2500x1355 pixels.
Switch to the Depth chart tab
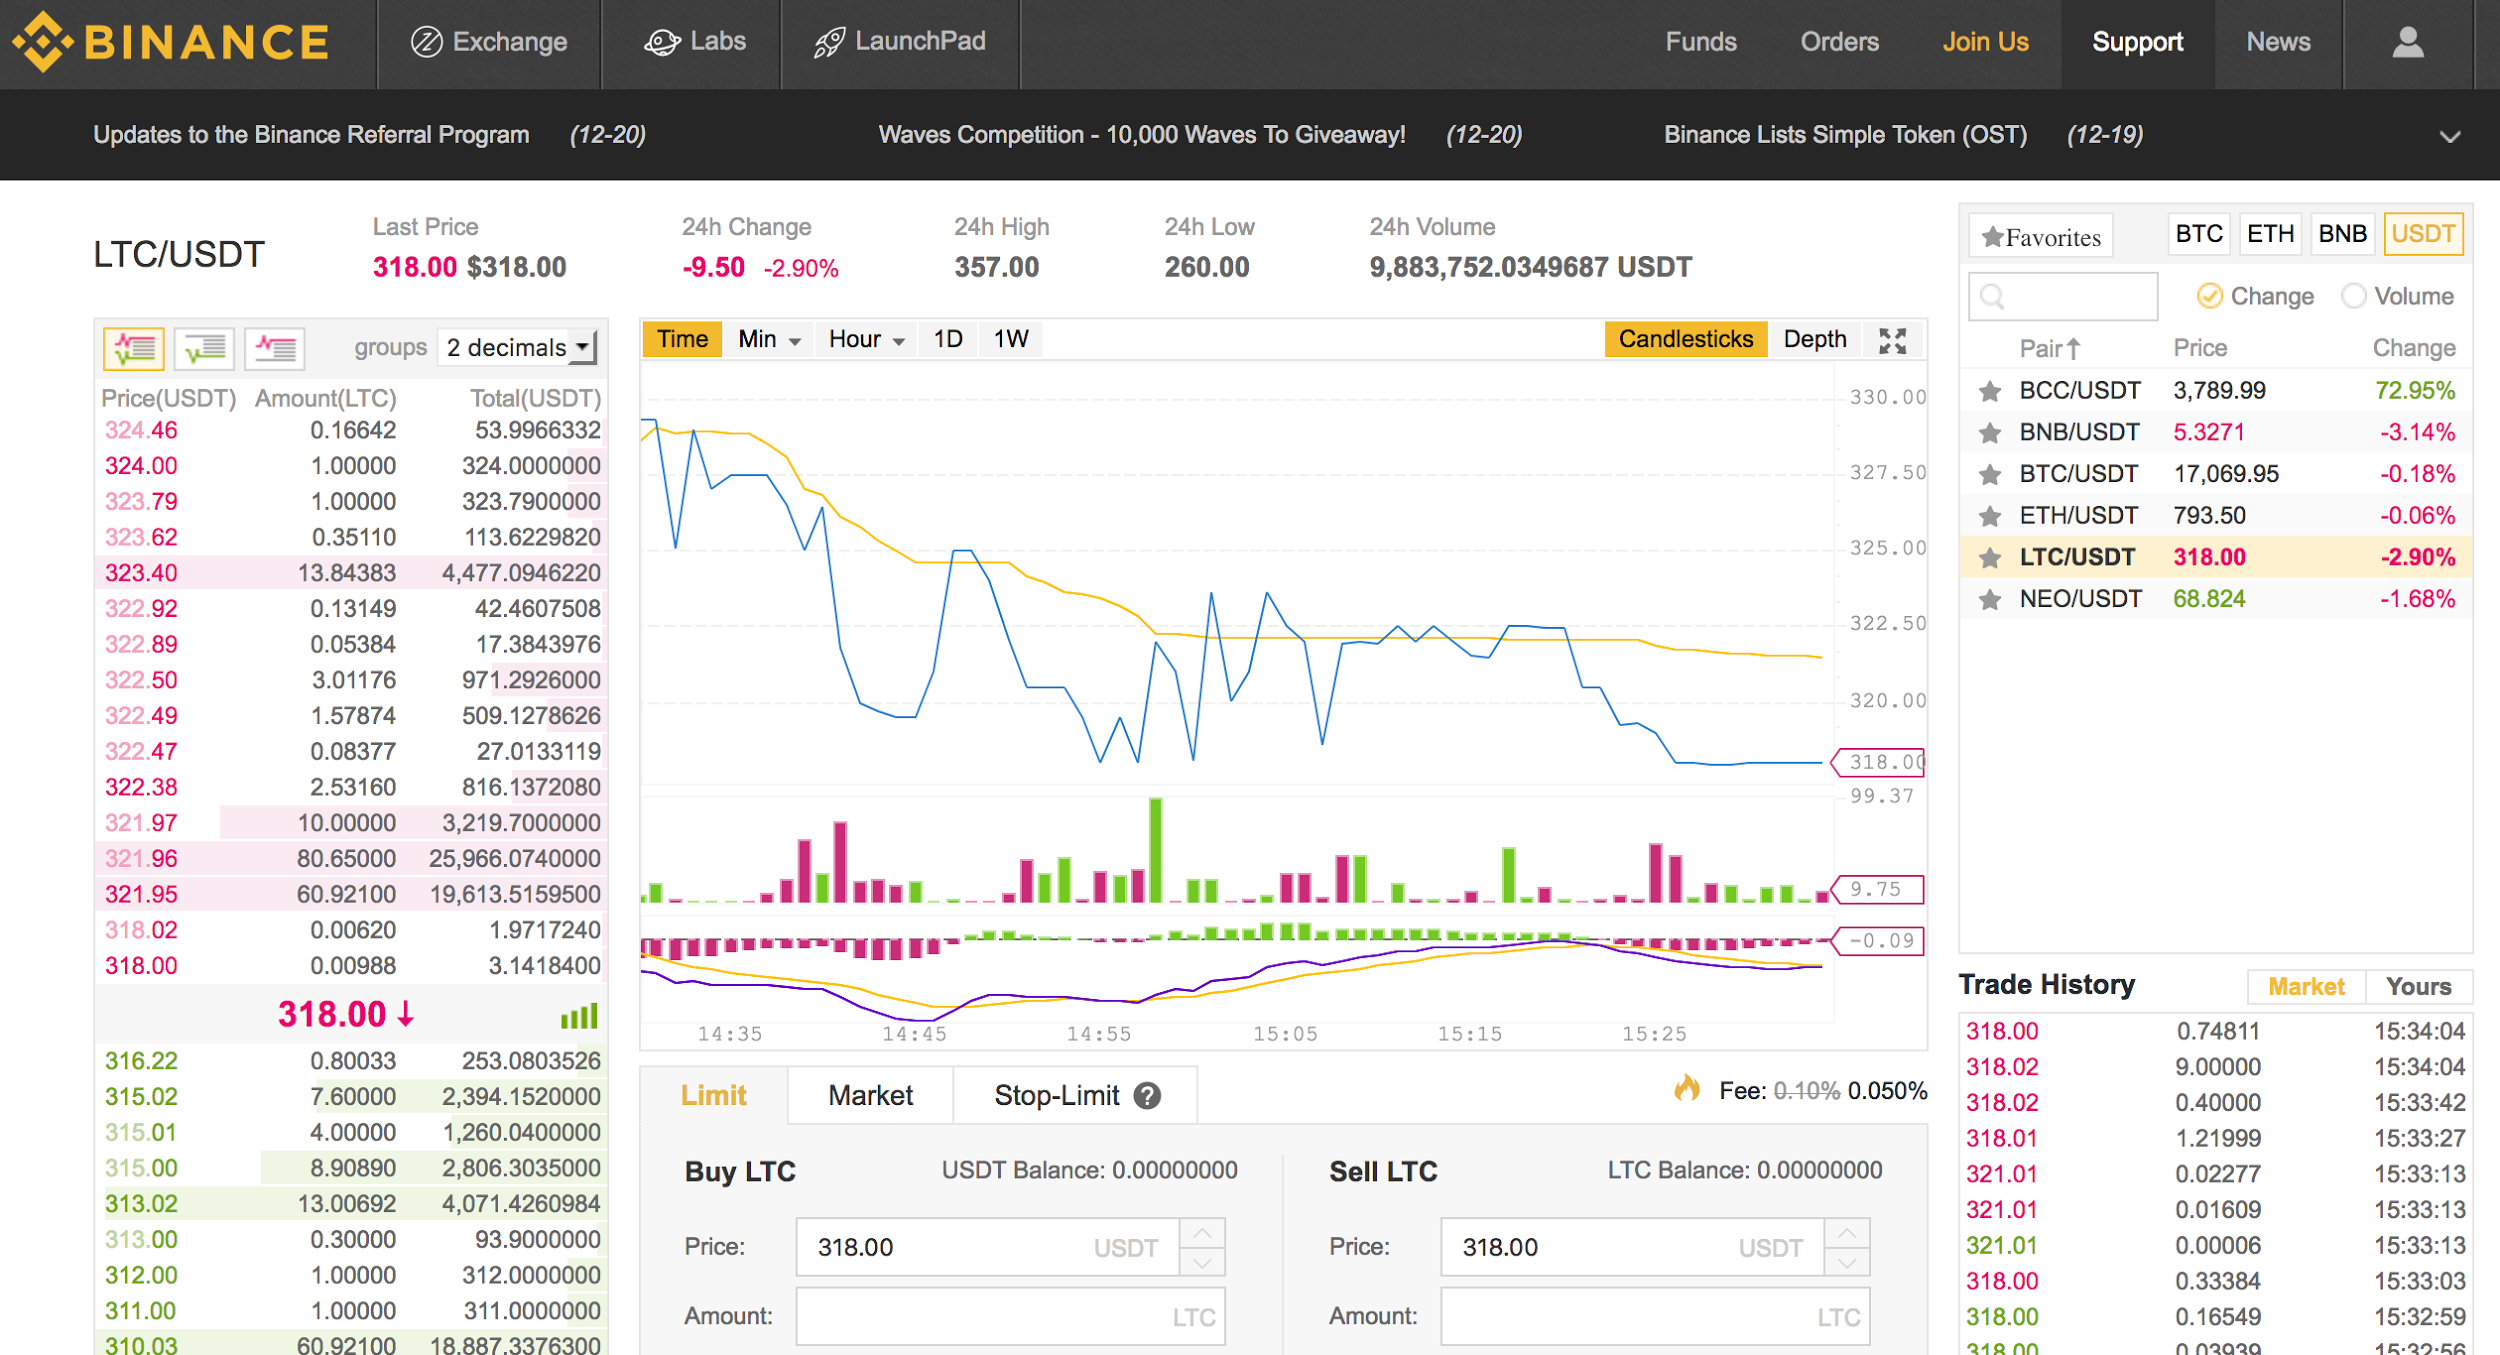(x=1814, y=340)
